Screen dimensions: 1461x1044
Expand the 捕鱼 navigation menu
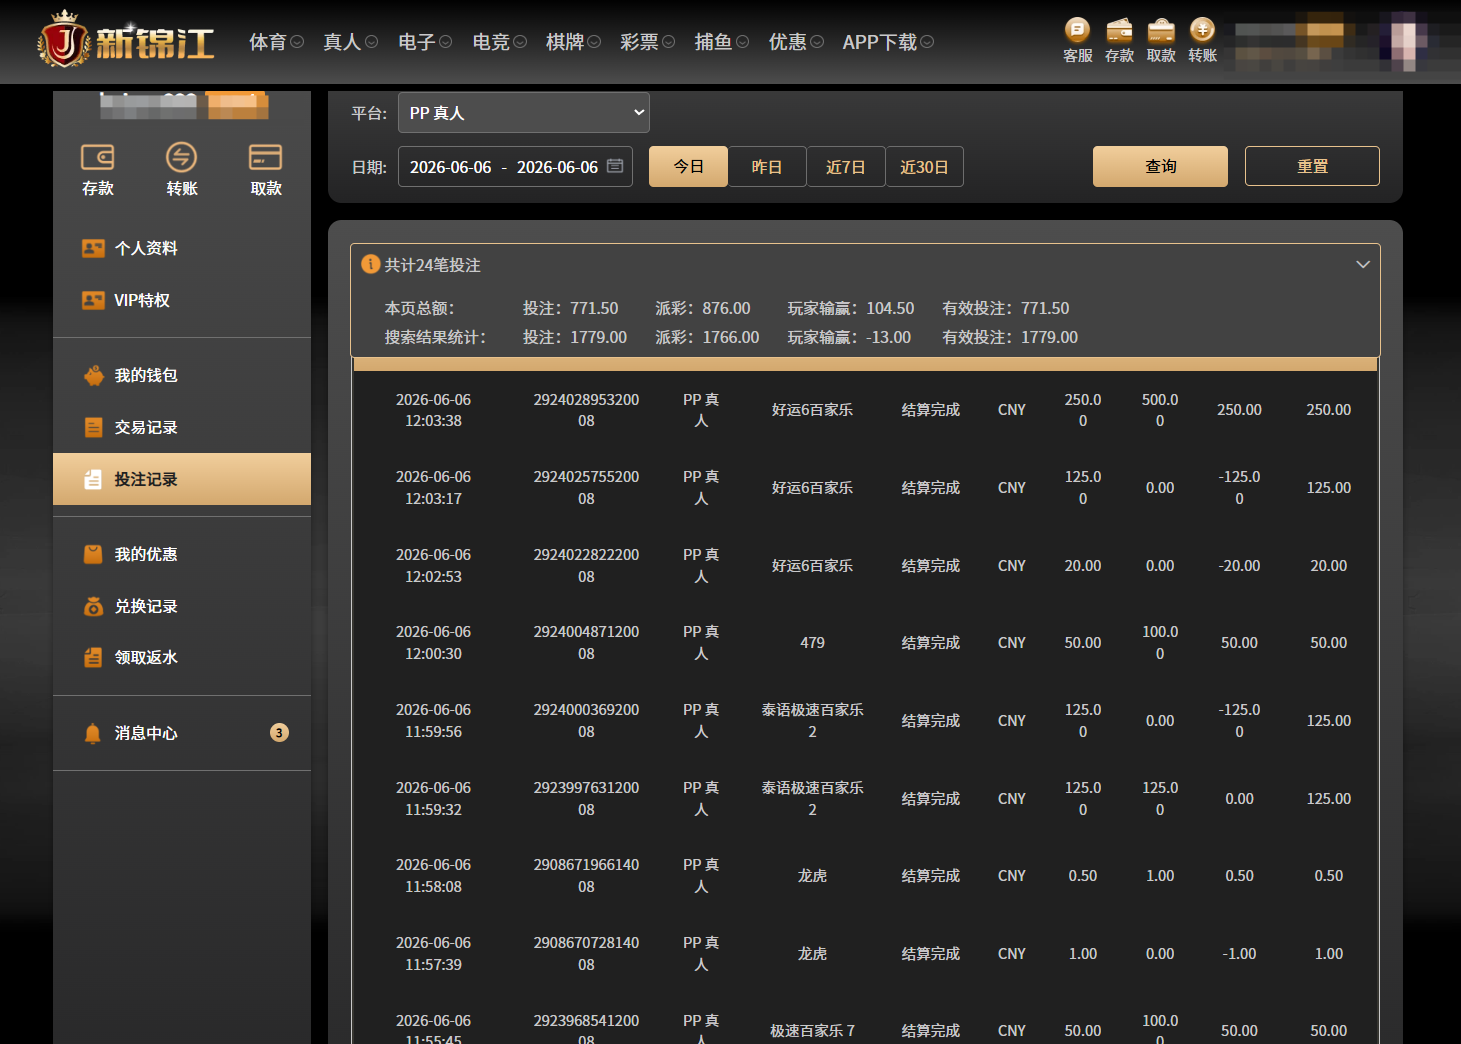click(x=721, y=42)
